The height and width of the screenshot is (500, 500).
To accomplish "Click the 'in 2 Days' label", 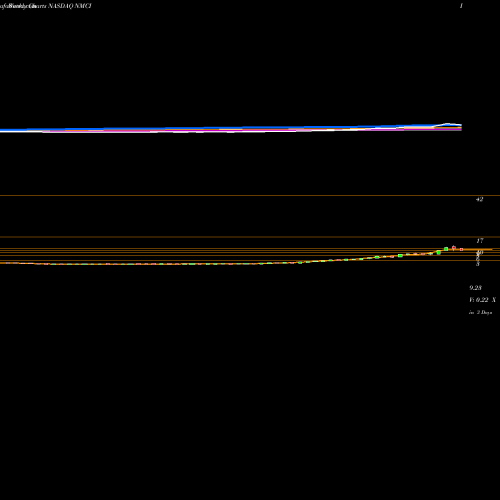I will click(x=481, y=312).
